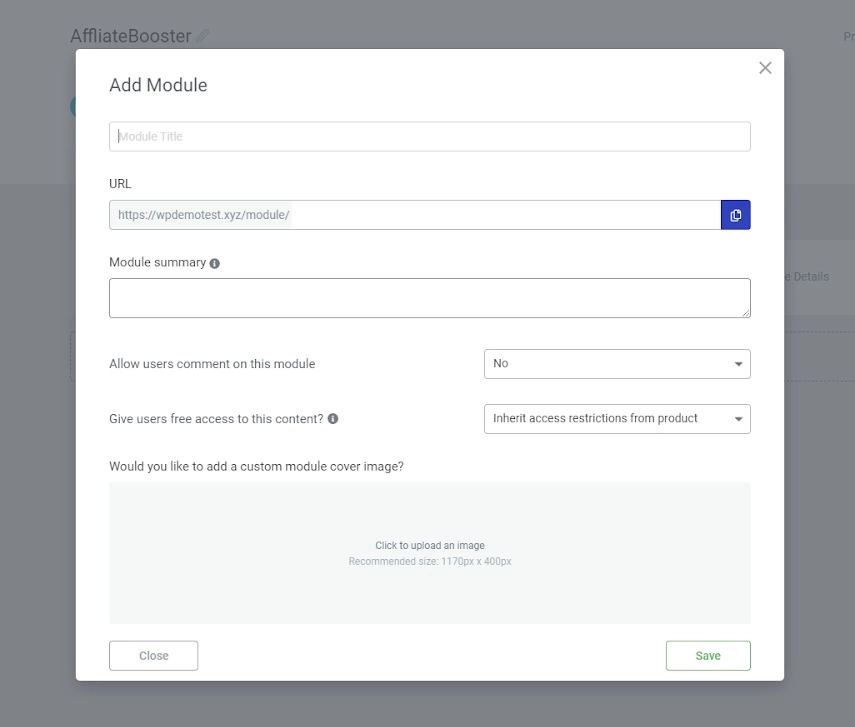Screen dimensions: 855x727
Task: Copy the module URL with clipboard icon
Action: [x=735, y=215]
